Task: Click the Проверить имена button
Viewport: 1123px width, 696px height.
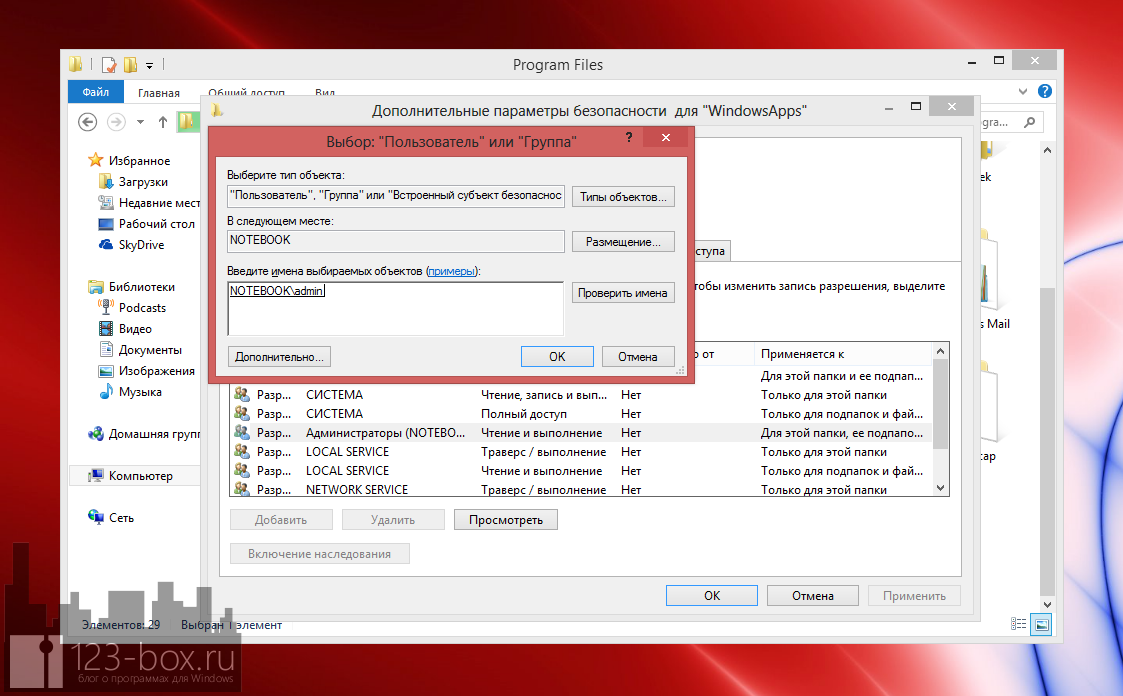Action: tap(623, 293)
